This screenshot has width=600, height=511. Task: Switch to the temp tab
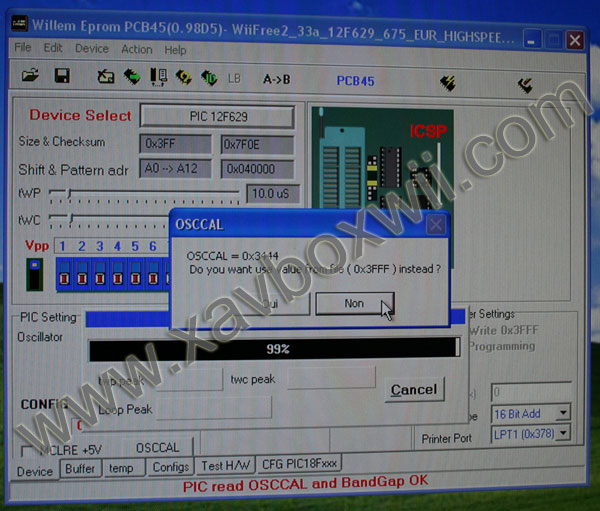pos(122,468)
